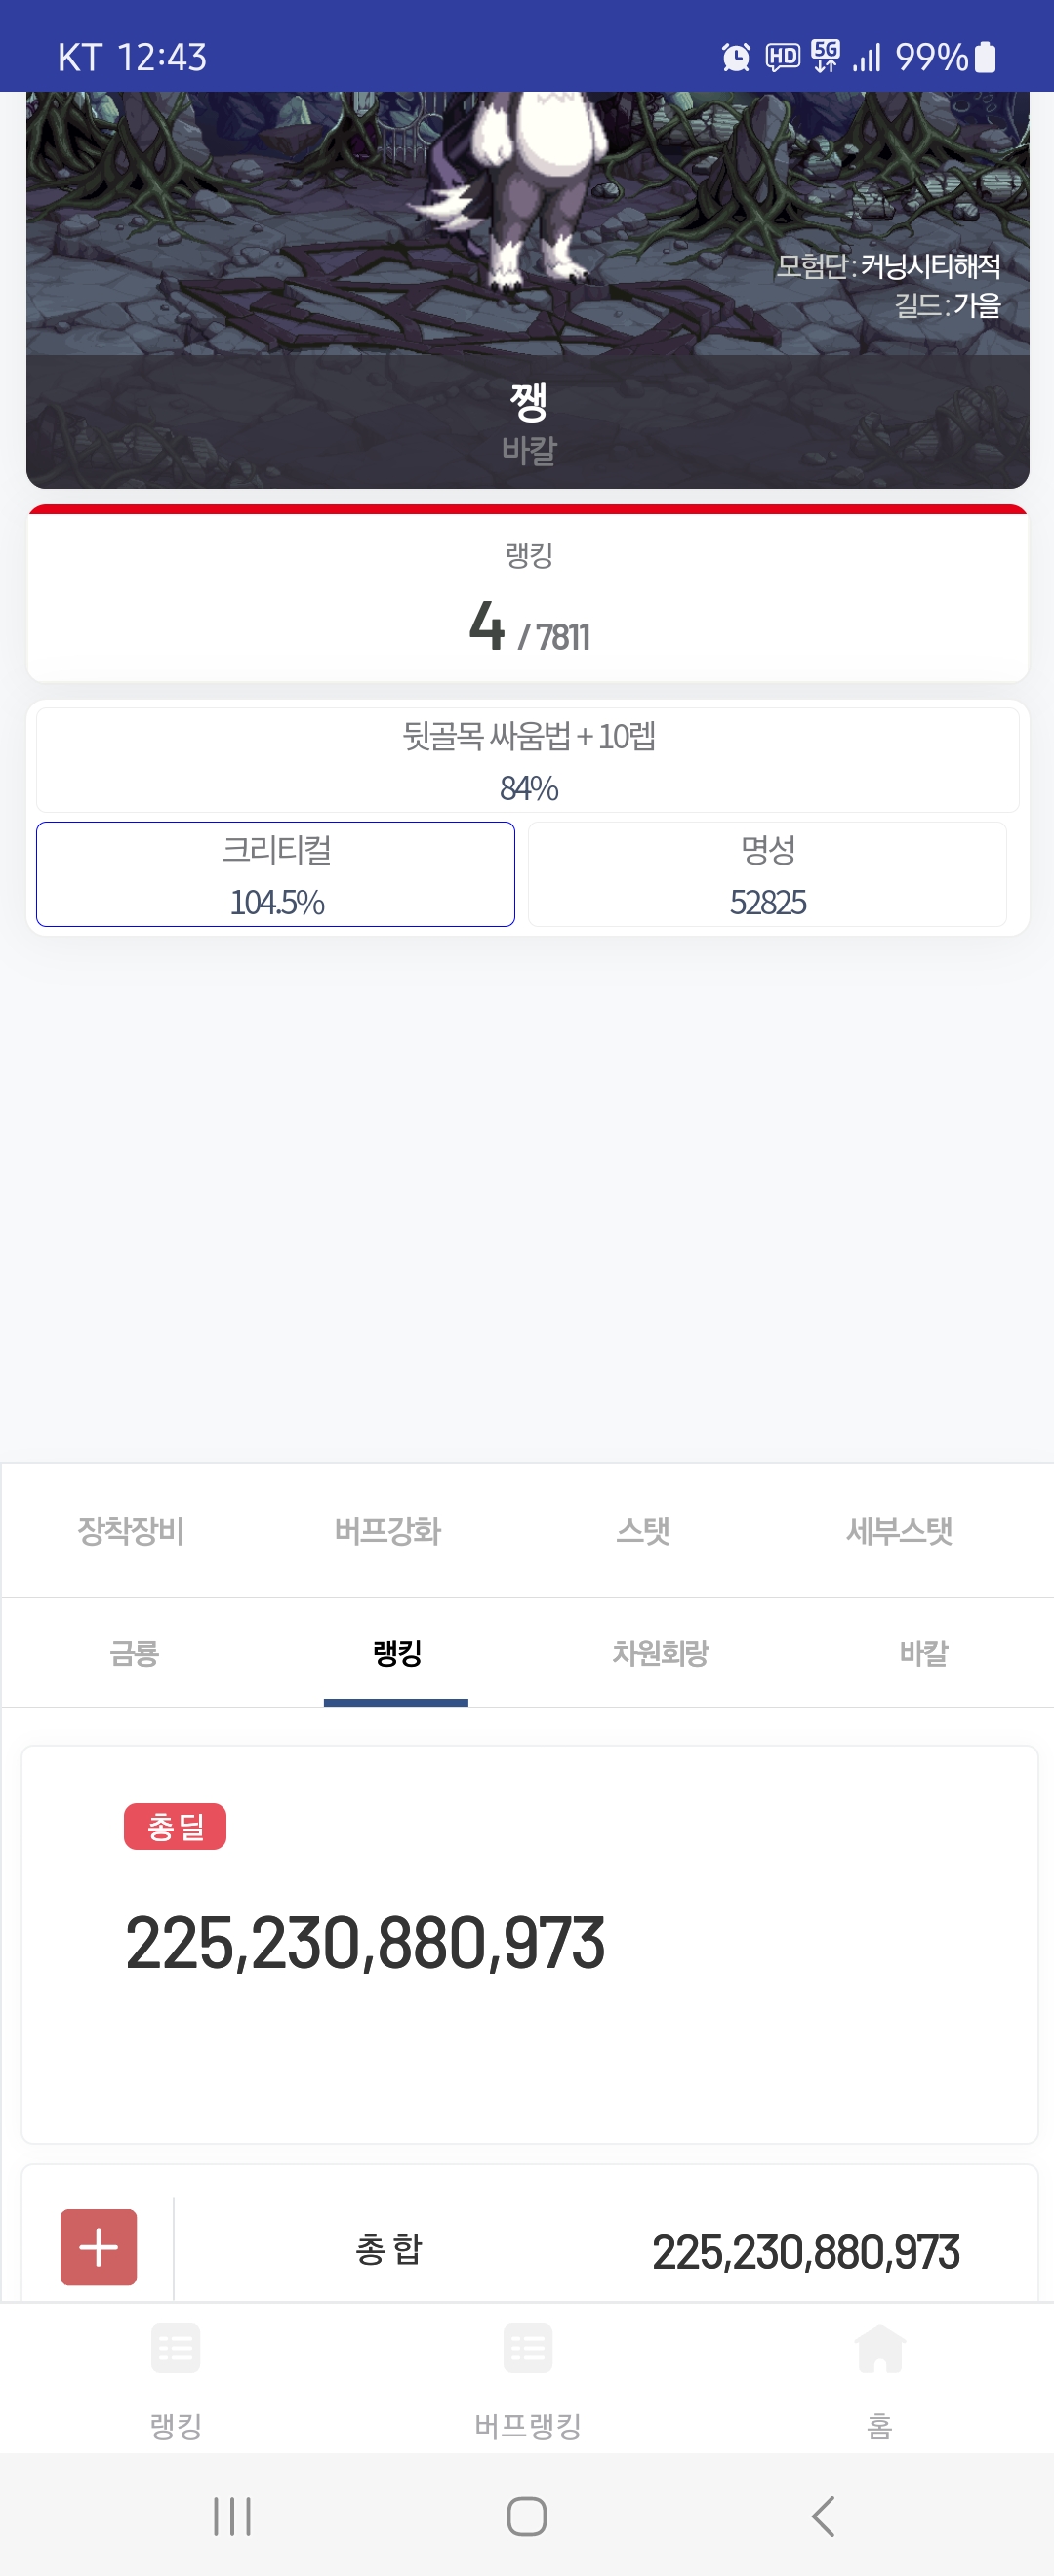This screenshot has width=1054, height=2576.
Task: Tap the Android home square button
Action: click(x=527, y=2516)
